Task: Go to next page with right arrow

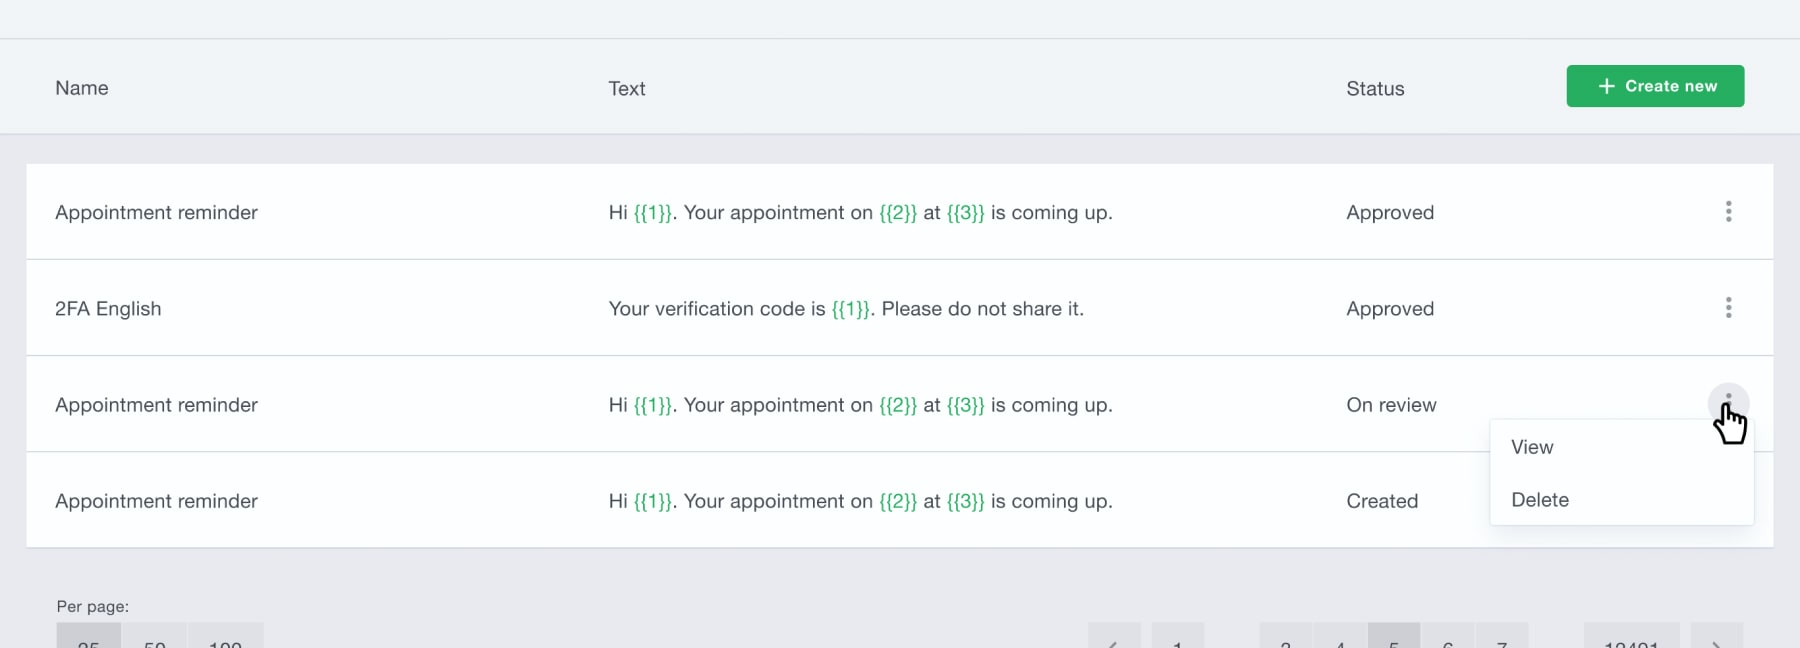Action: 1716,635
